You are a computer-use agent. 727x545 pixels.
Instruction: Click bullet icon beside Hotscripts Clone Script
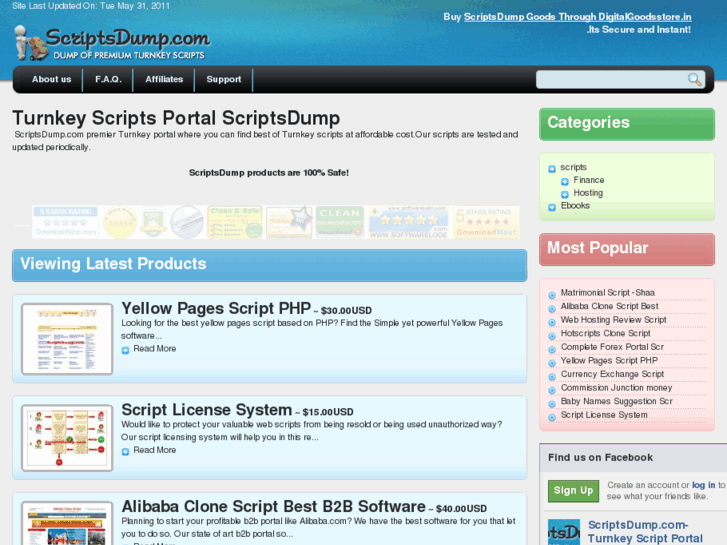(x=552, y=336)
